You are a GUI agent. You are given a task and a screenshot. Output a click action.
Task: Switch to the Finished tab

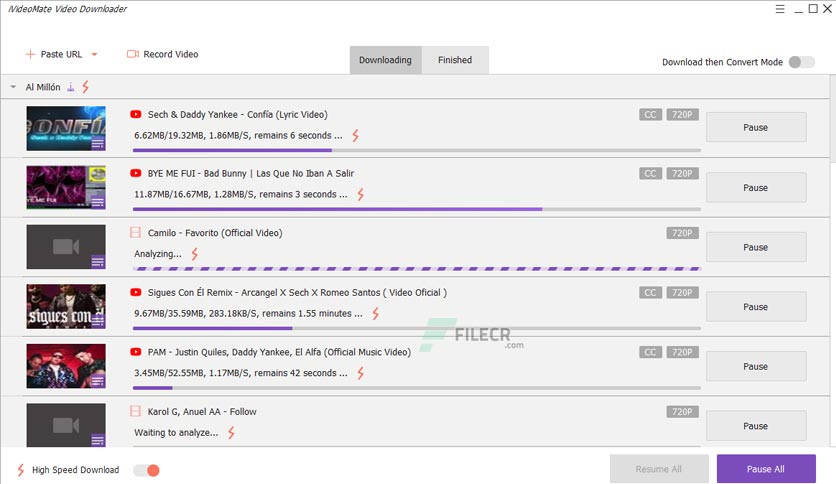click(x=455, y=60)
